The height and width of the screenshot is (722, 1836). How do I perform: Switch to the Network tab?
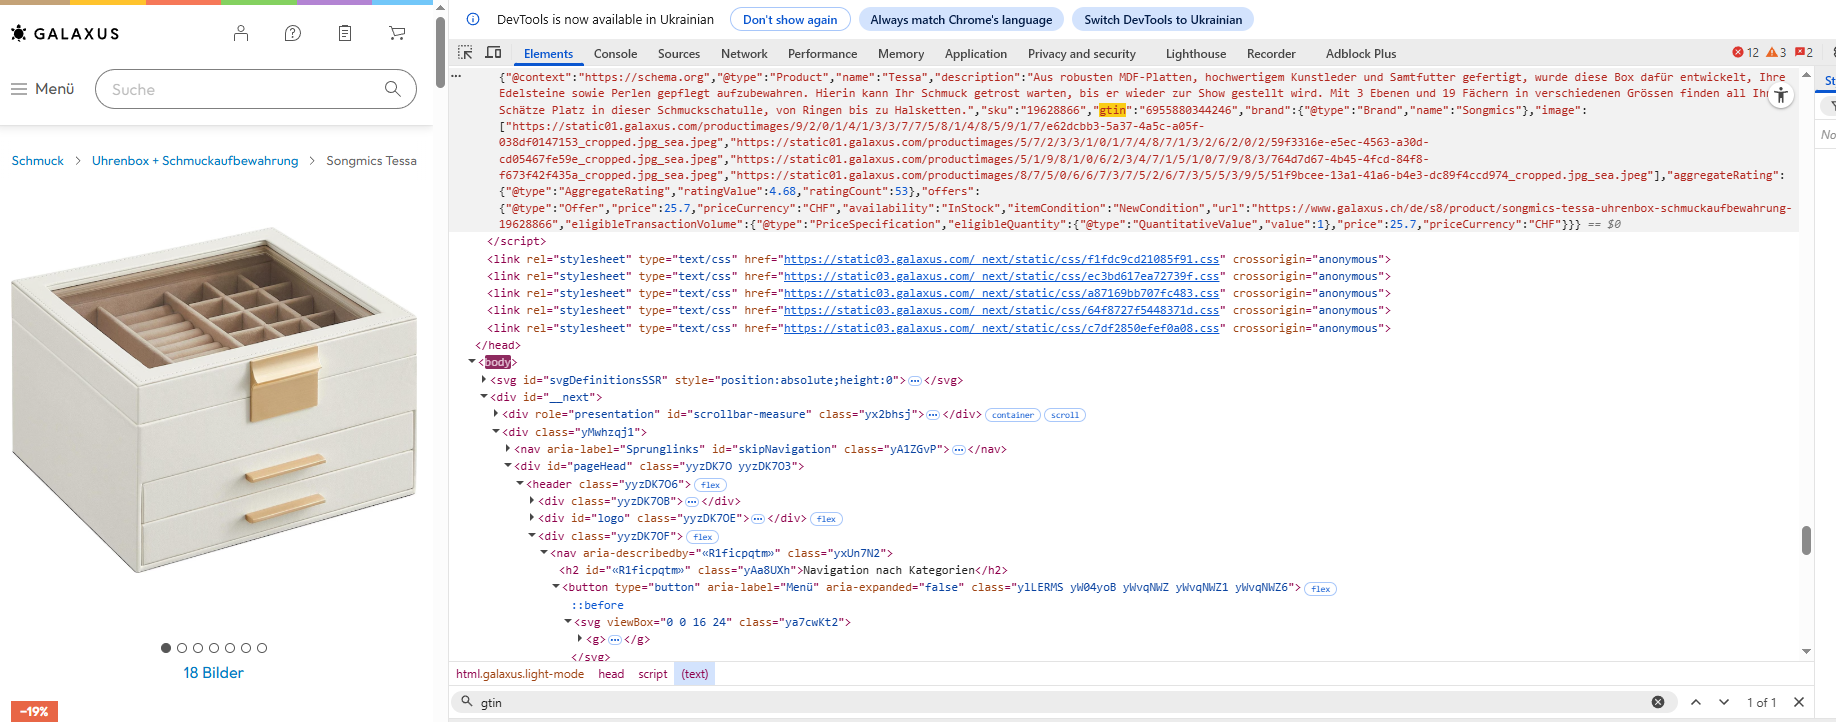point(744,54)
